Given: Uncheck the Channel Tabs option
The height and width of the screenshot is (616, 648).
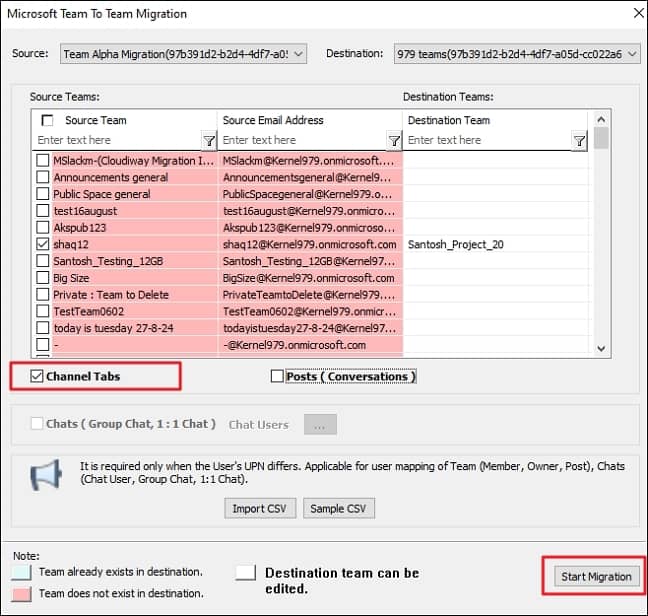Looking at the screenshot, I should [x=37, y=376].
